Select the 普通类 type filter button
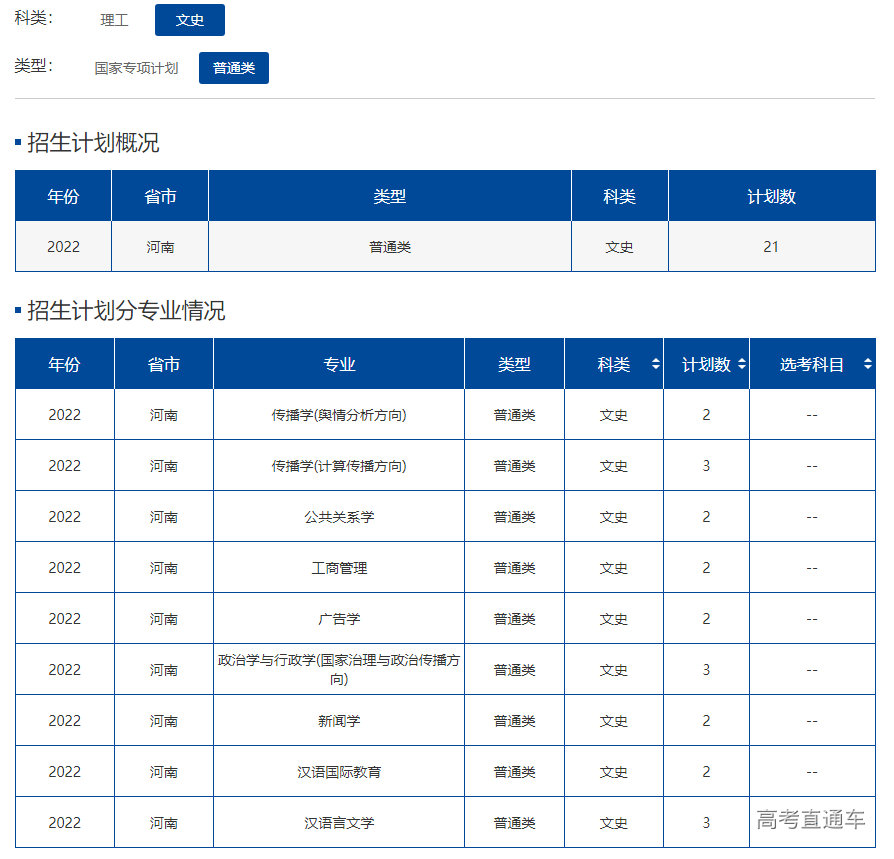This screenshot has width=894, height=859. 233,69
